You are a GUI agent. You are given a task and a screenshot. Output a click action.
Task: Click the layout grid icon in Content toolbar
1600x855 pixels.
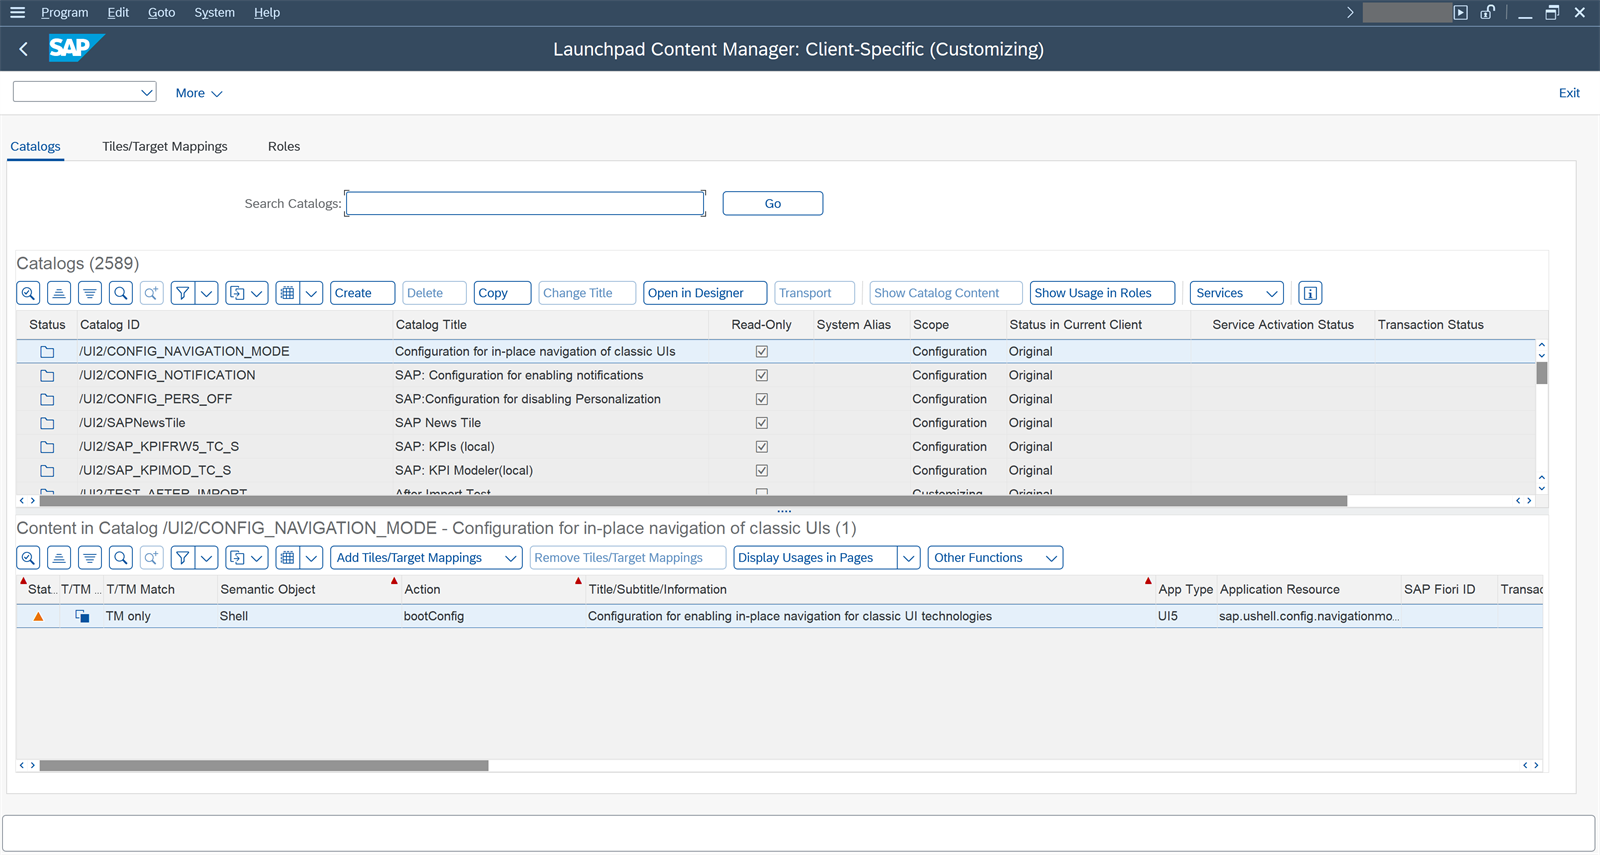click(x=288, y=558)
